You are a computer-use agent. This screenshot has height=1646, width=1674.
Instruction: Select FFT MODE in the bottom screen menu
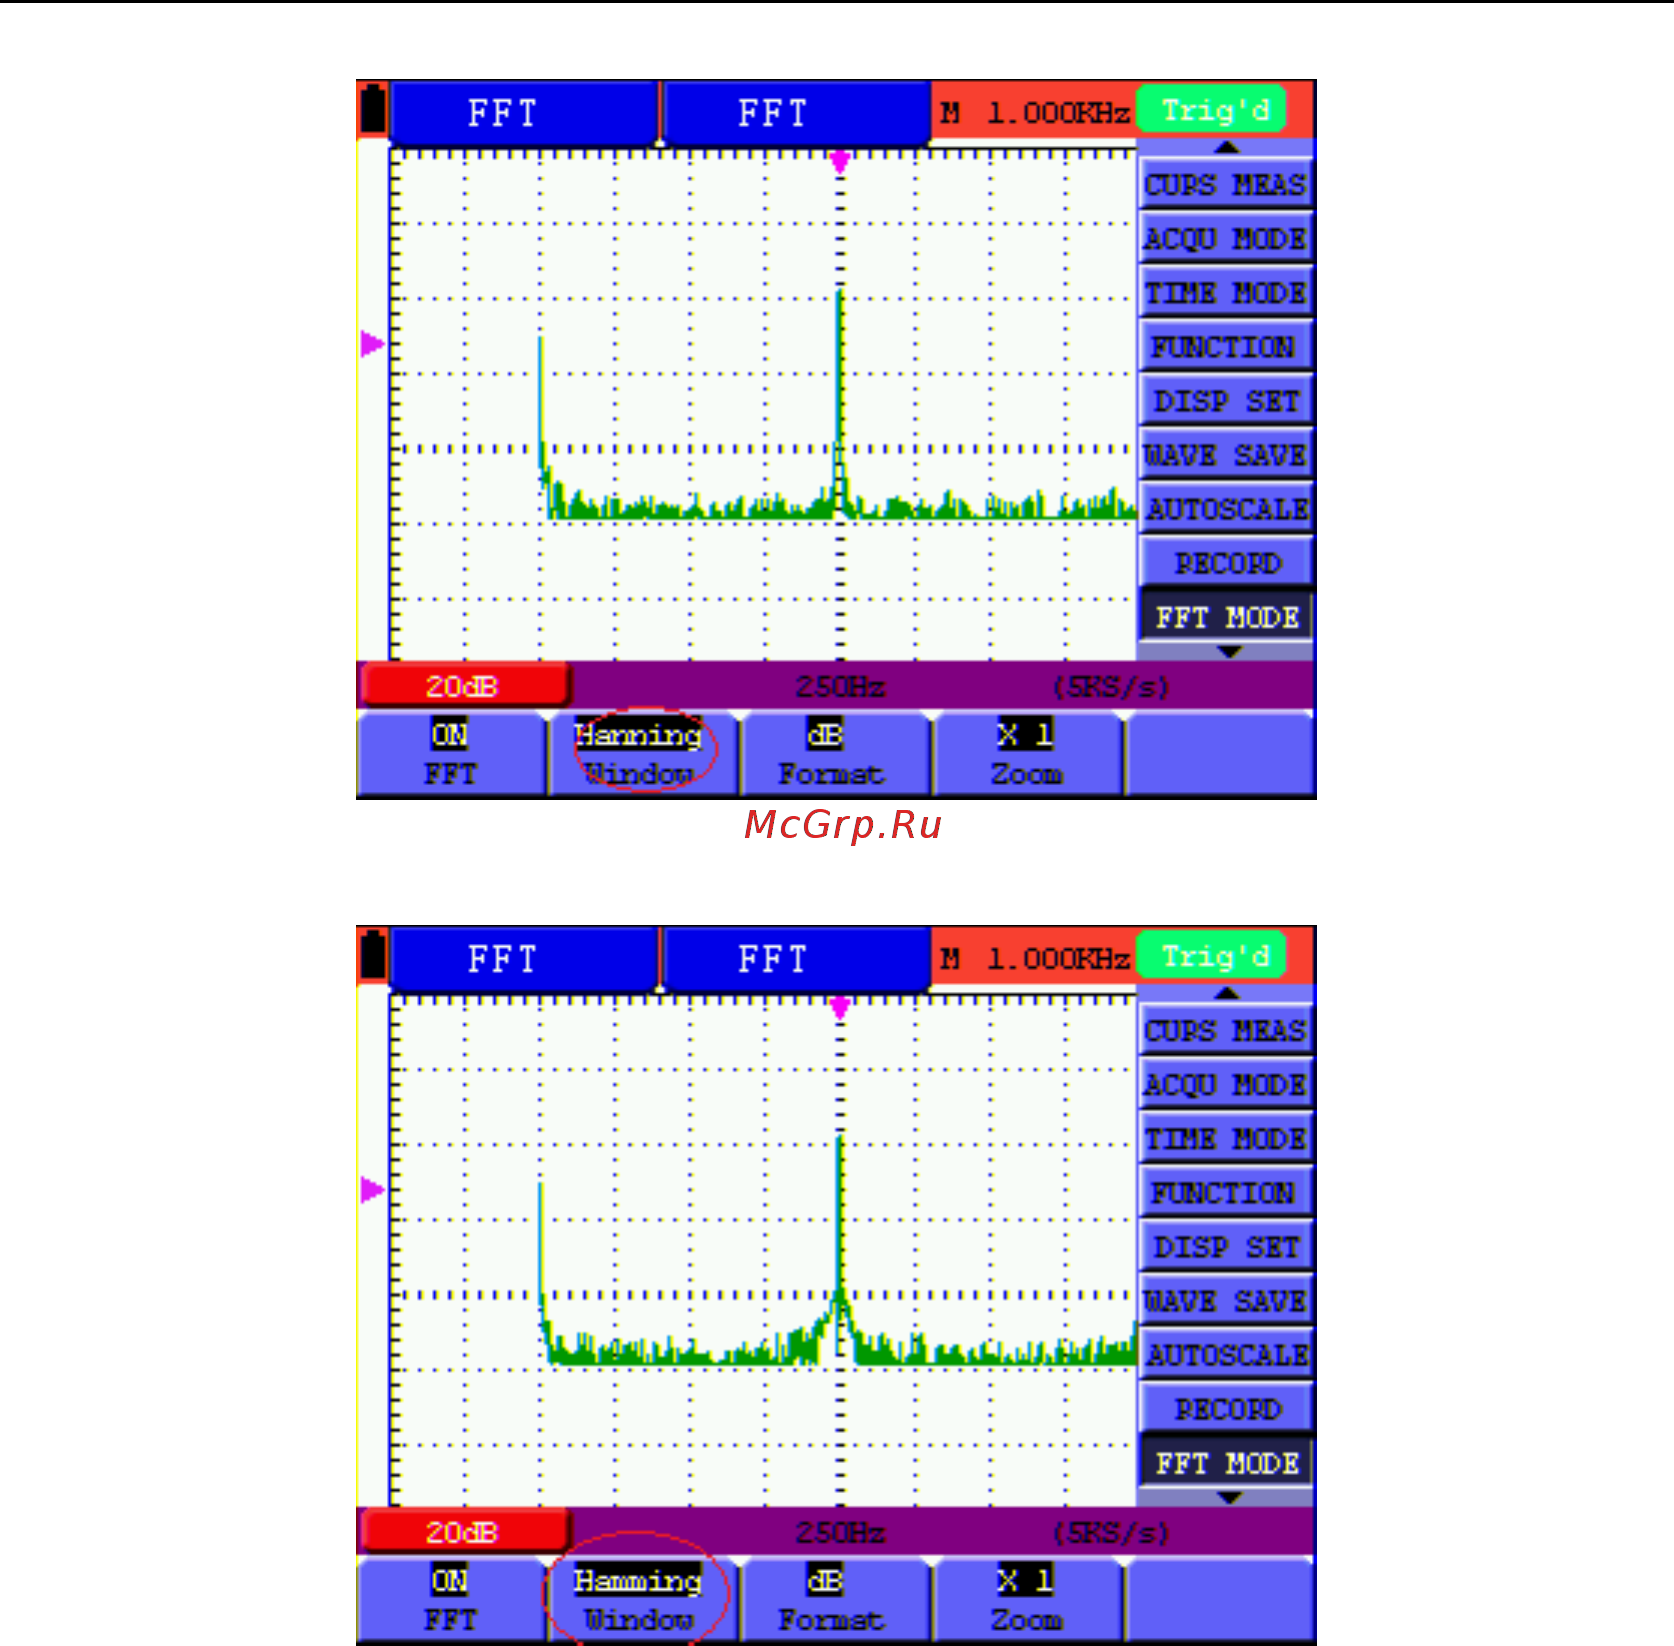click(1225, 1463)
